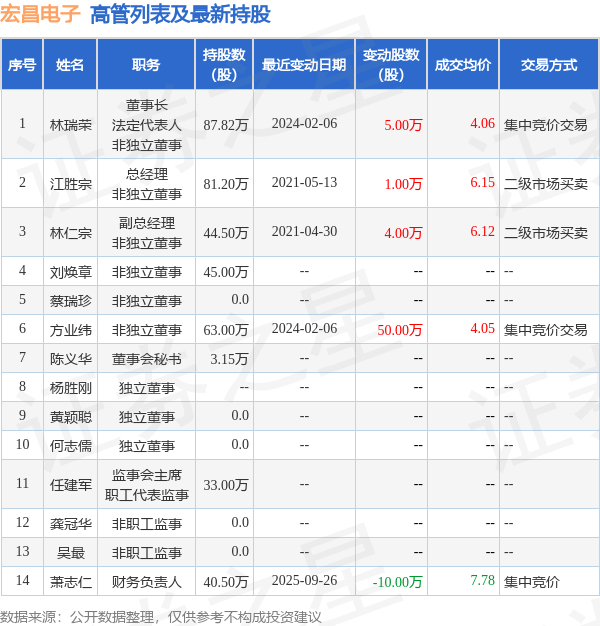The height and width of the screenshot is (626, 600).
Task: Click the 副总经理 position text
Action: coord(147,223)
